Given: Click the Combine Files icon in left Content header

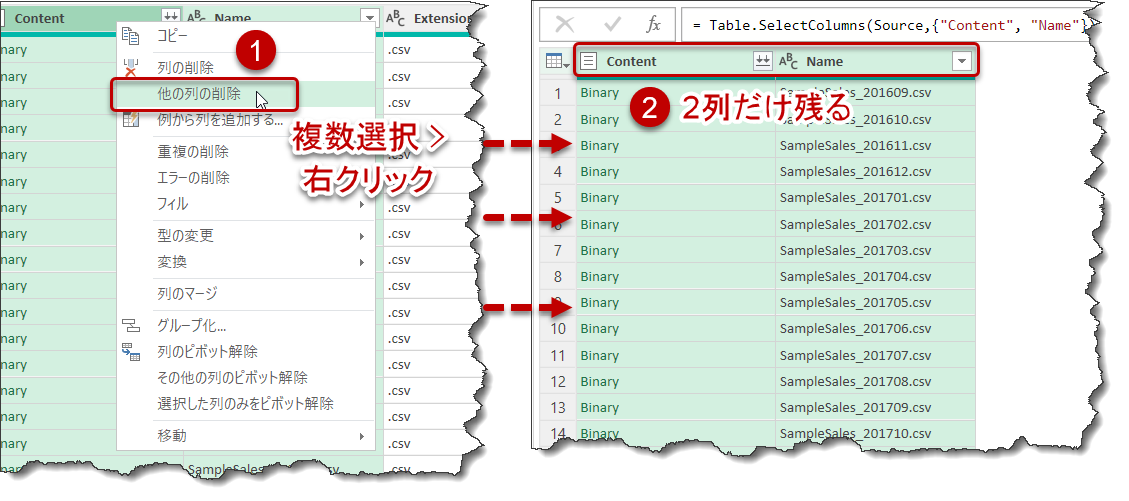Looking at the screenshot, I should 171,18.
